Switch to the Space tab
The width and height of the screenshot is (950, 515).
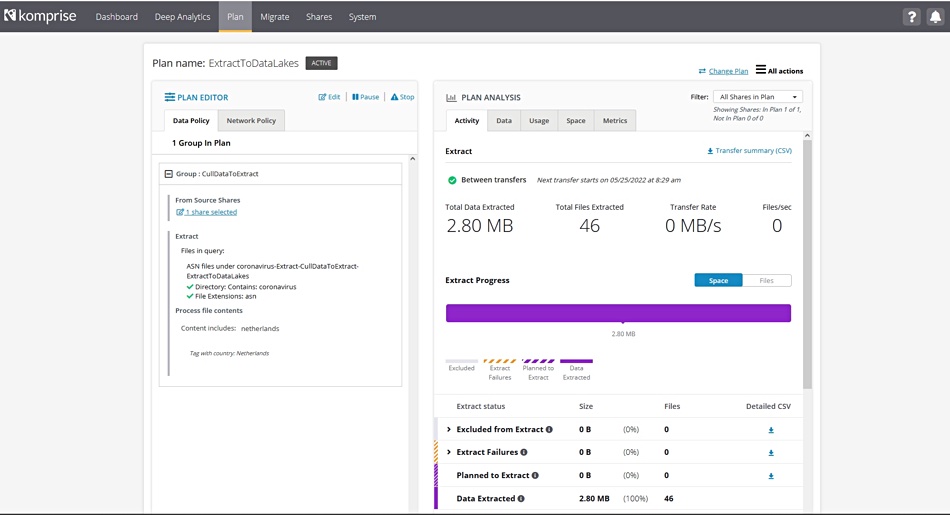(576, 121)
